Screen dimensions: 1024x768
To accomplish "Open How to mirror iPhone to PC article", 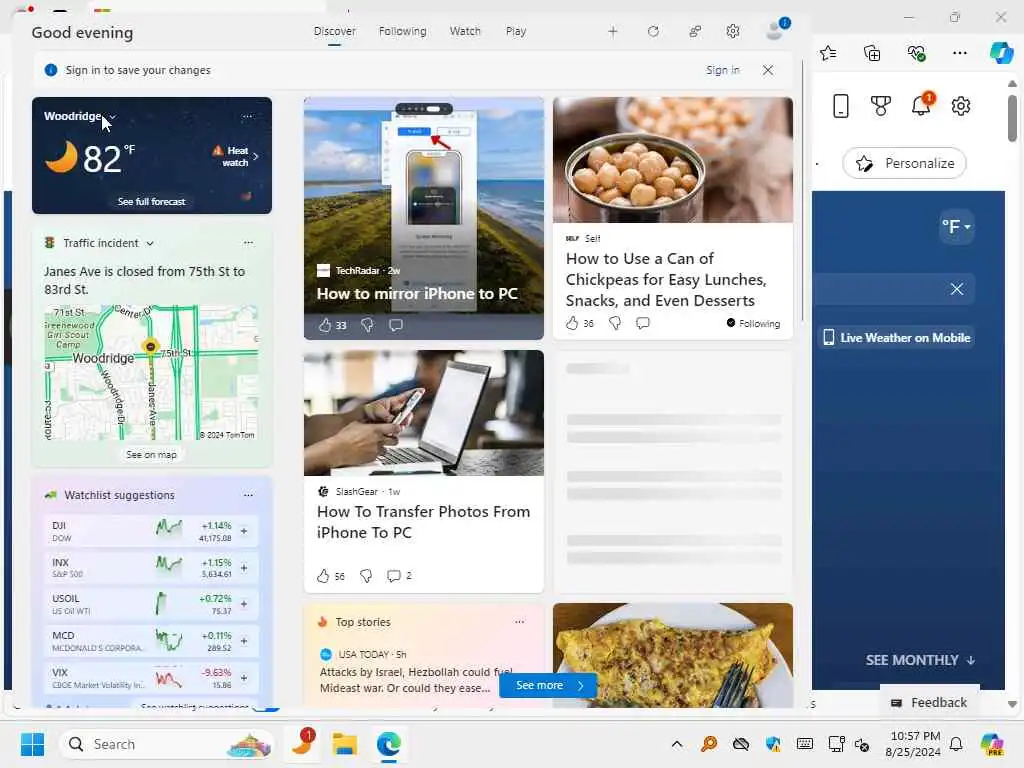I will tap(417, 294).
